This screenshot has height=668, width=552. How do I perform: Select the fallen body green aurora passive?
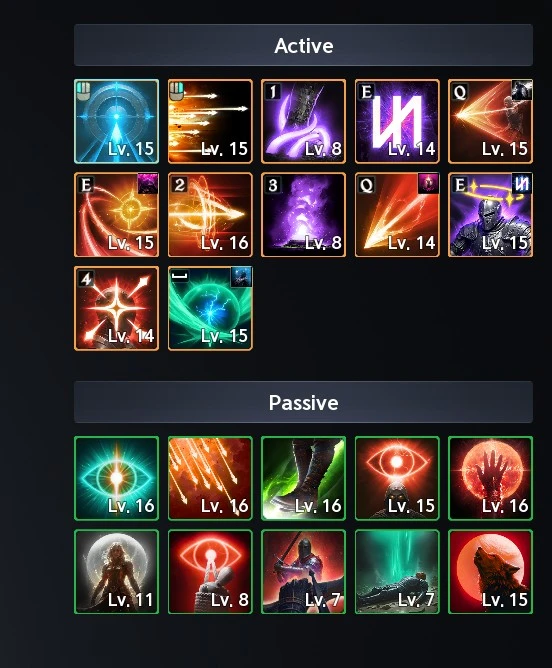coord(397,572)
